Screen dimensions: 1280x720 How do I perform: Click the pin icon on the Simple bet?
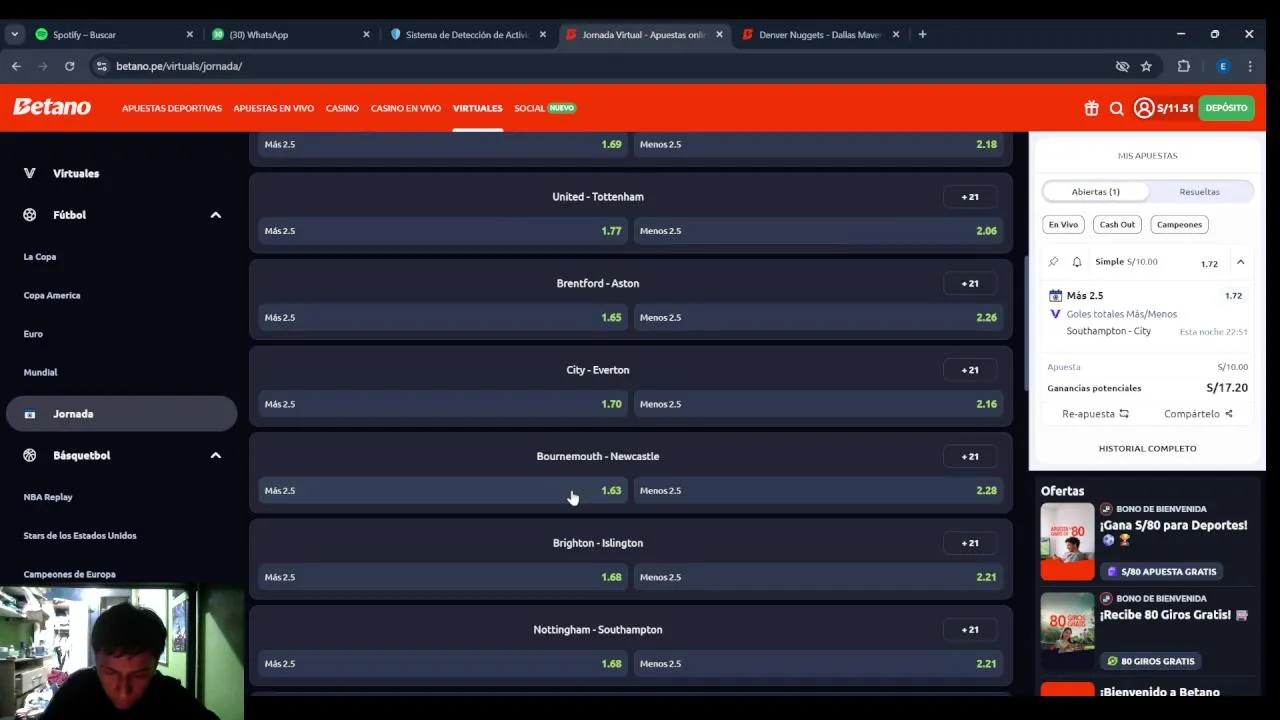[1053, 262]
